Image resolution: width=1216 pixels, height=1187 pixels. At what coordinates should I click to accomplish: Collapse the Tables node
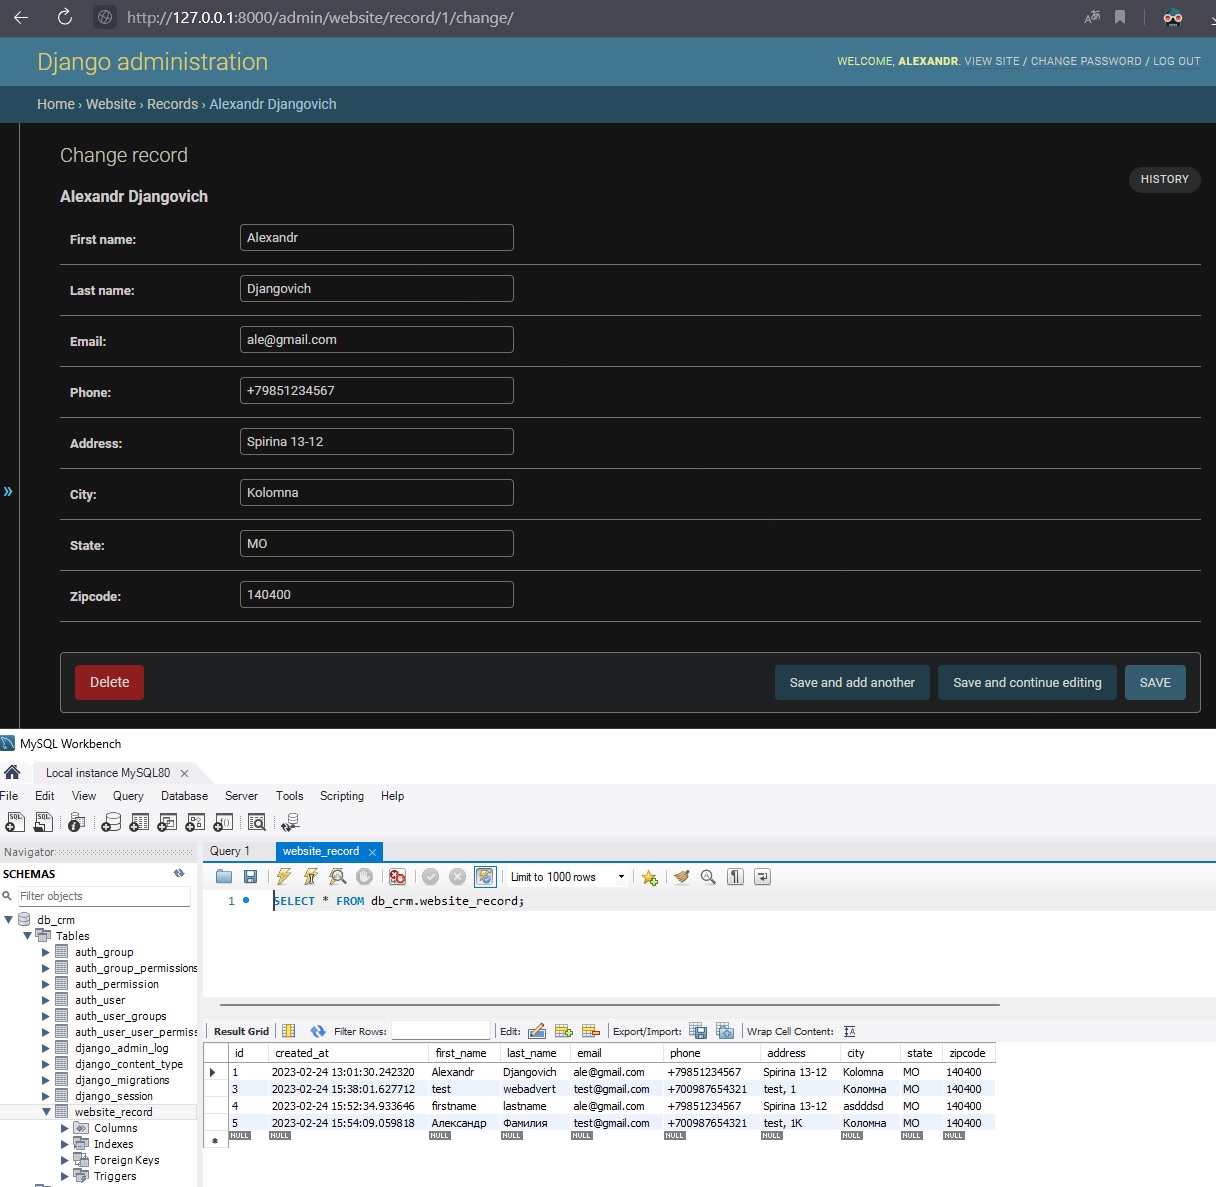(27, 936)
